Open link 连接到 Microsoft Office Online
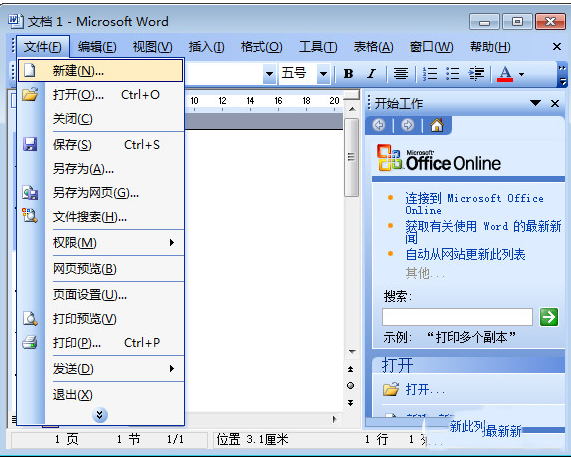The height and width of the screenshot is (457, 571). click(x=474, y=204)
